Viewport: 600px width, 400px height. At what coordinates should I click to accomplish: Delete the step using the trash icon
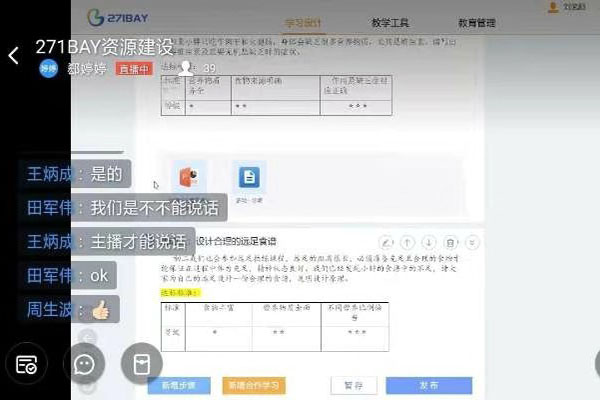coord(451,242)
